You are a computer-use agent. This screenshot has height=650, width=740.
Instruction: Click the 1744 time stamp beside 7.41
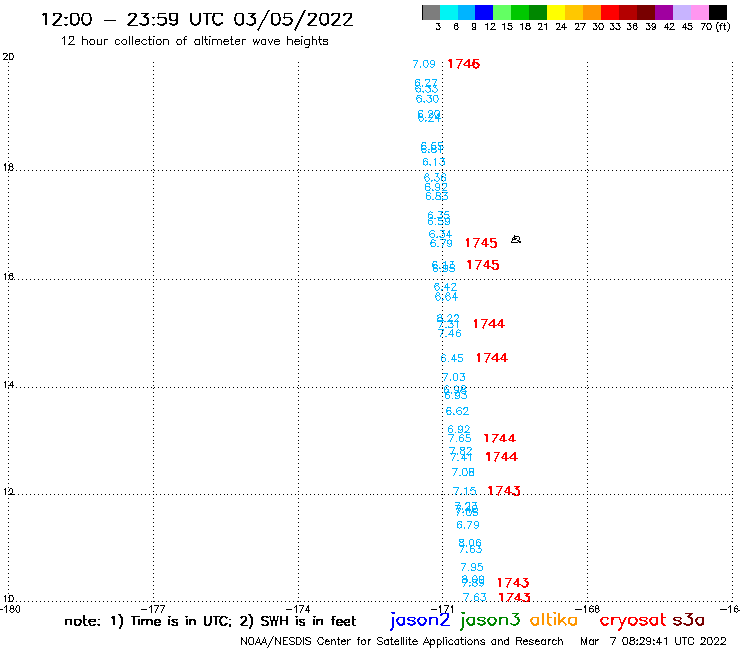(x=502, y=456)
